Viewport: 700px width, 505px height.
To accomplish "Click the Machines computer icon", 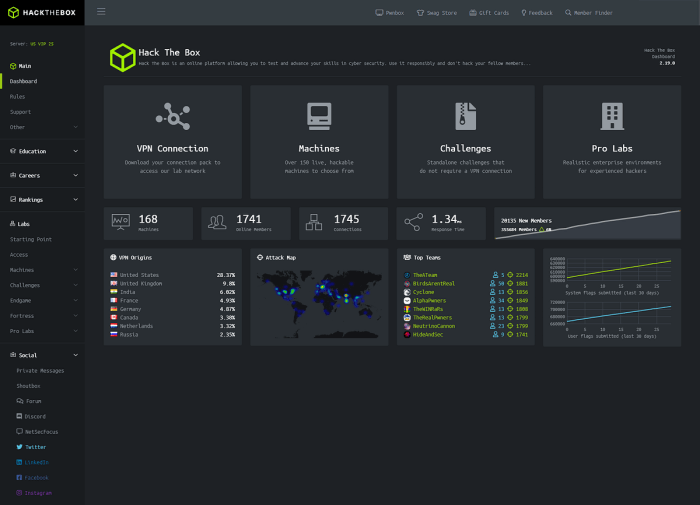I will coord(319,117).
